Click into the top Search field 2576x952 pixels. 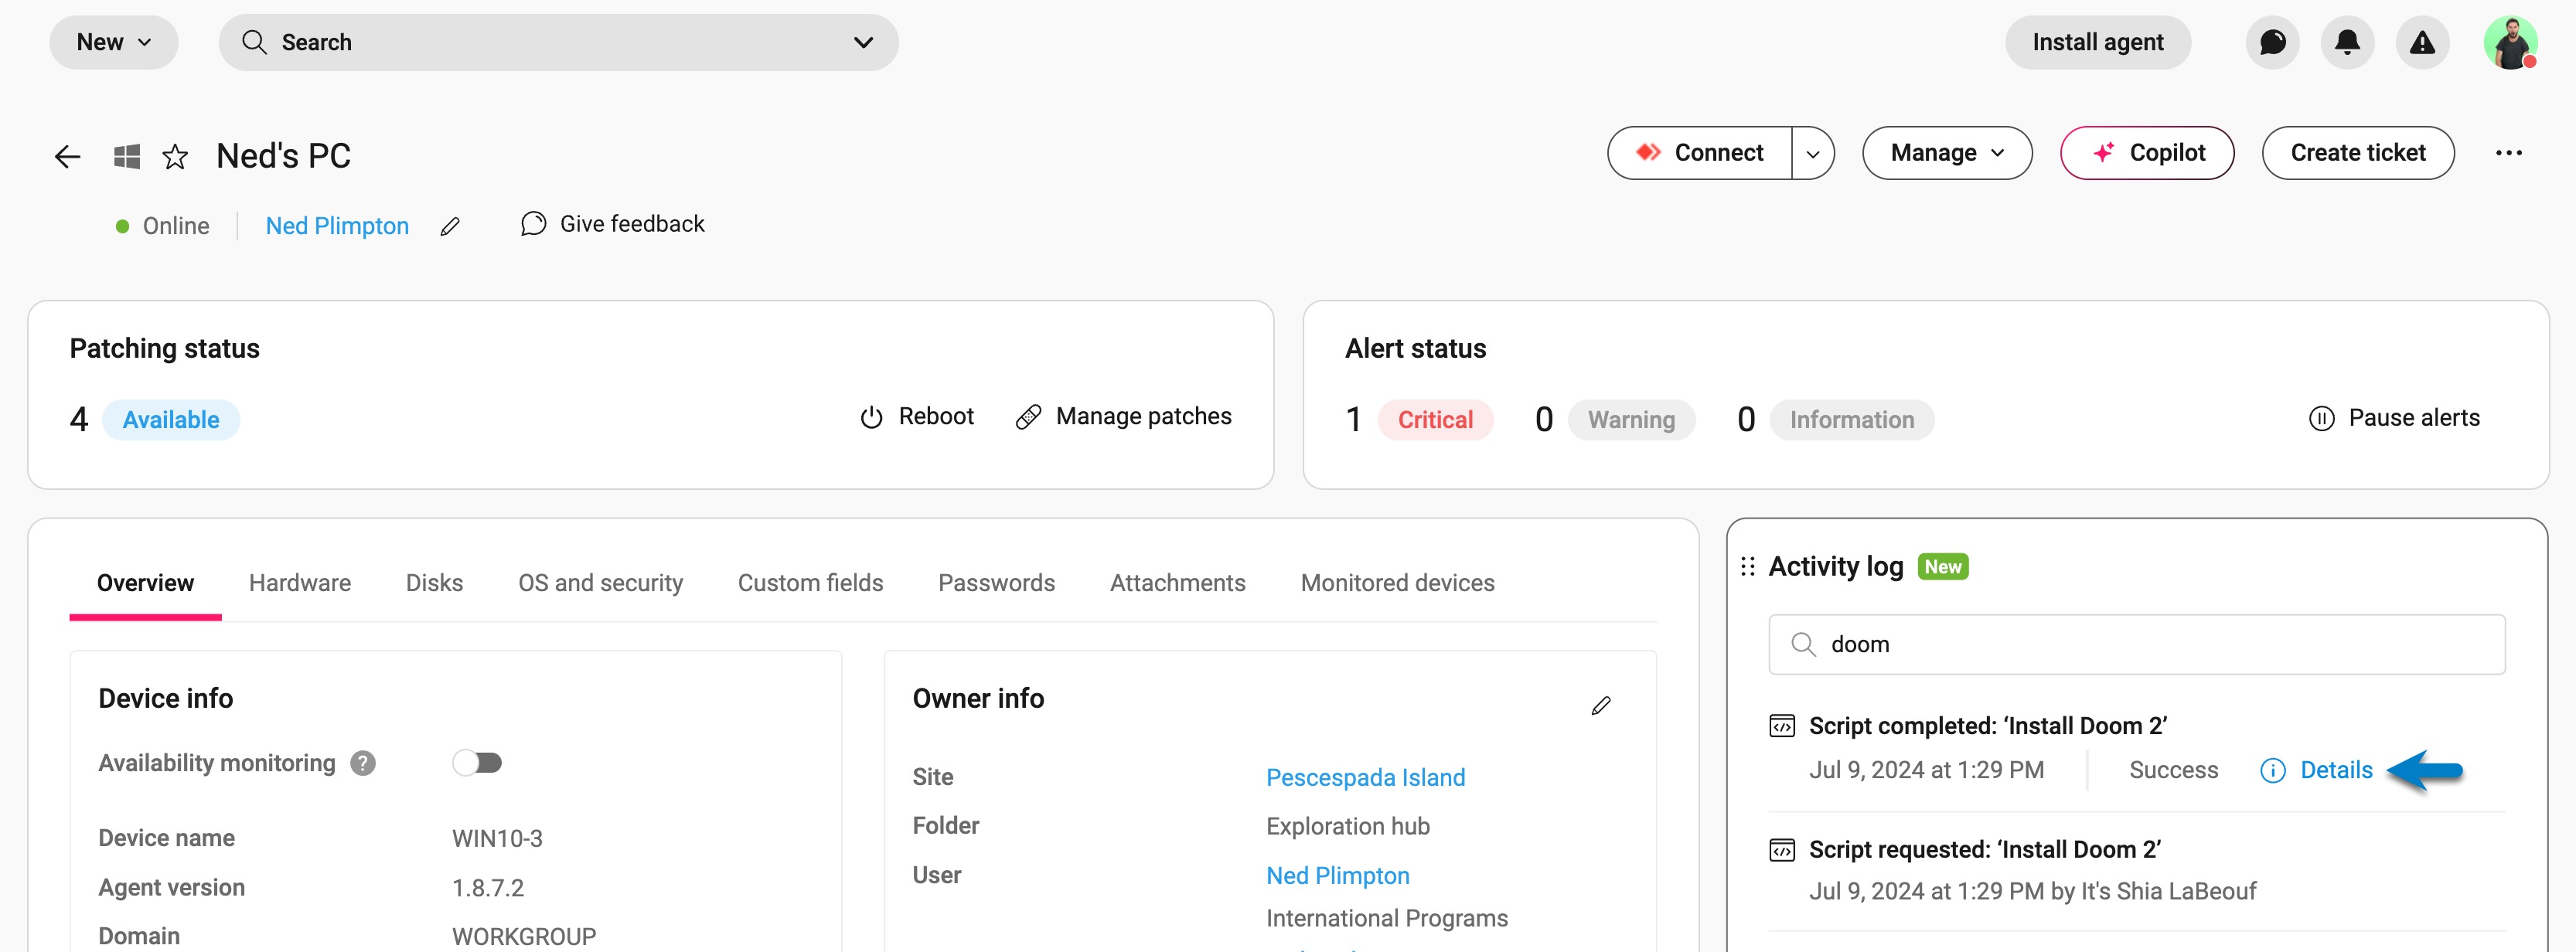point(558,42)
